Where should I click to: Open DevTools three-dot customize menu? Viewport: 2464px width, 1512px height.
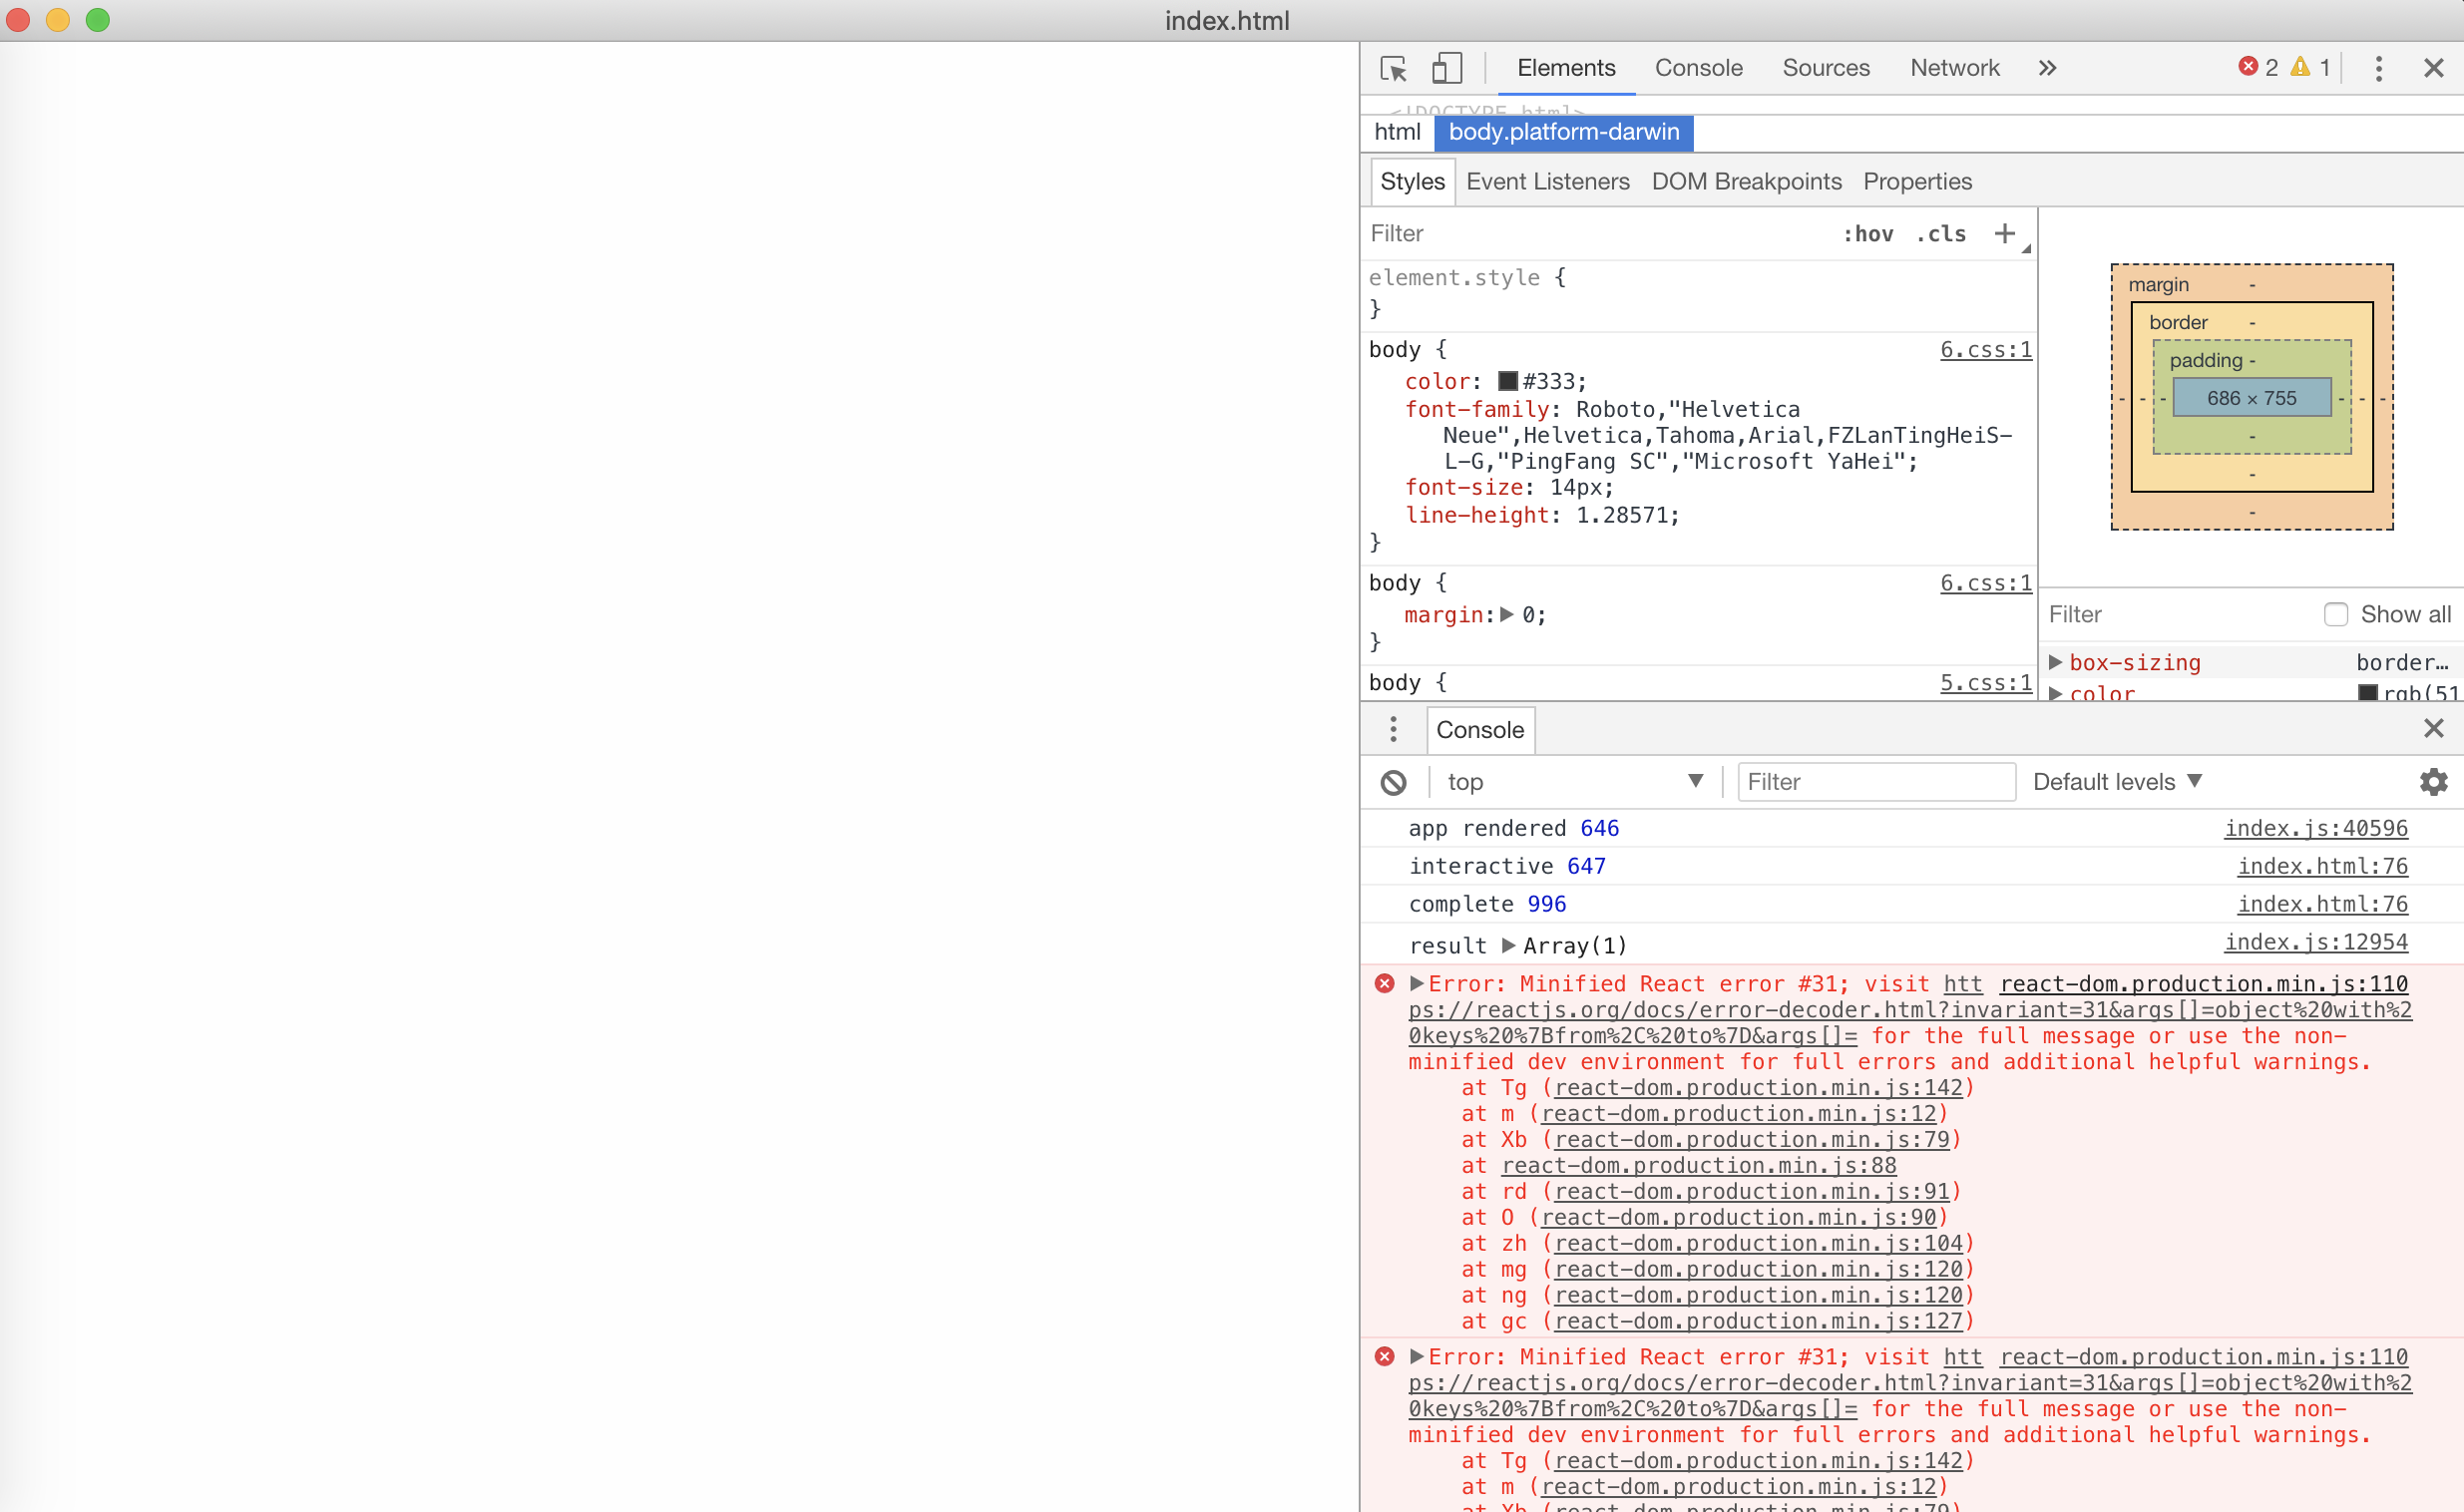pyautogui.click(x=2379, y=68)
